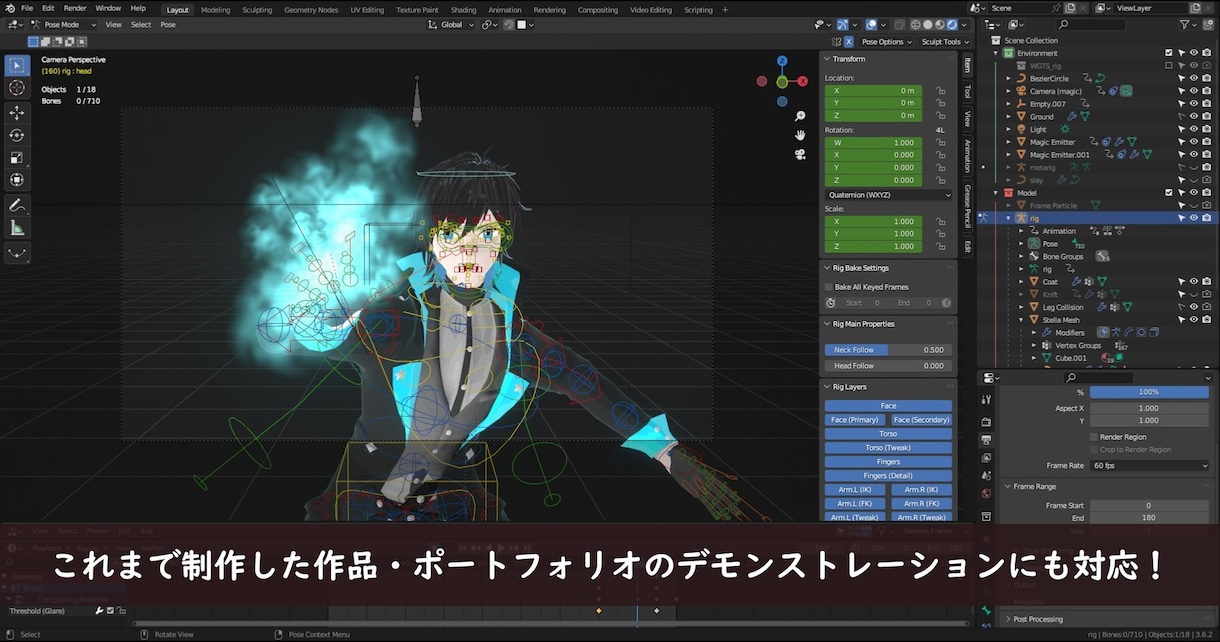The height and width of the screenshot is (642, 1220).
Task: Collapse the Transform panel
Action: pos(827,59)
